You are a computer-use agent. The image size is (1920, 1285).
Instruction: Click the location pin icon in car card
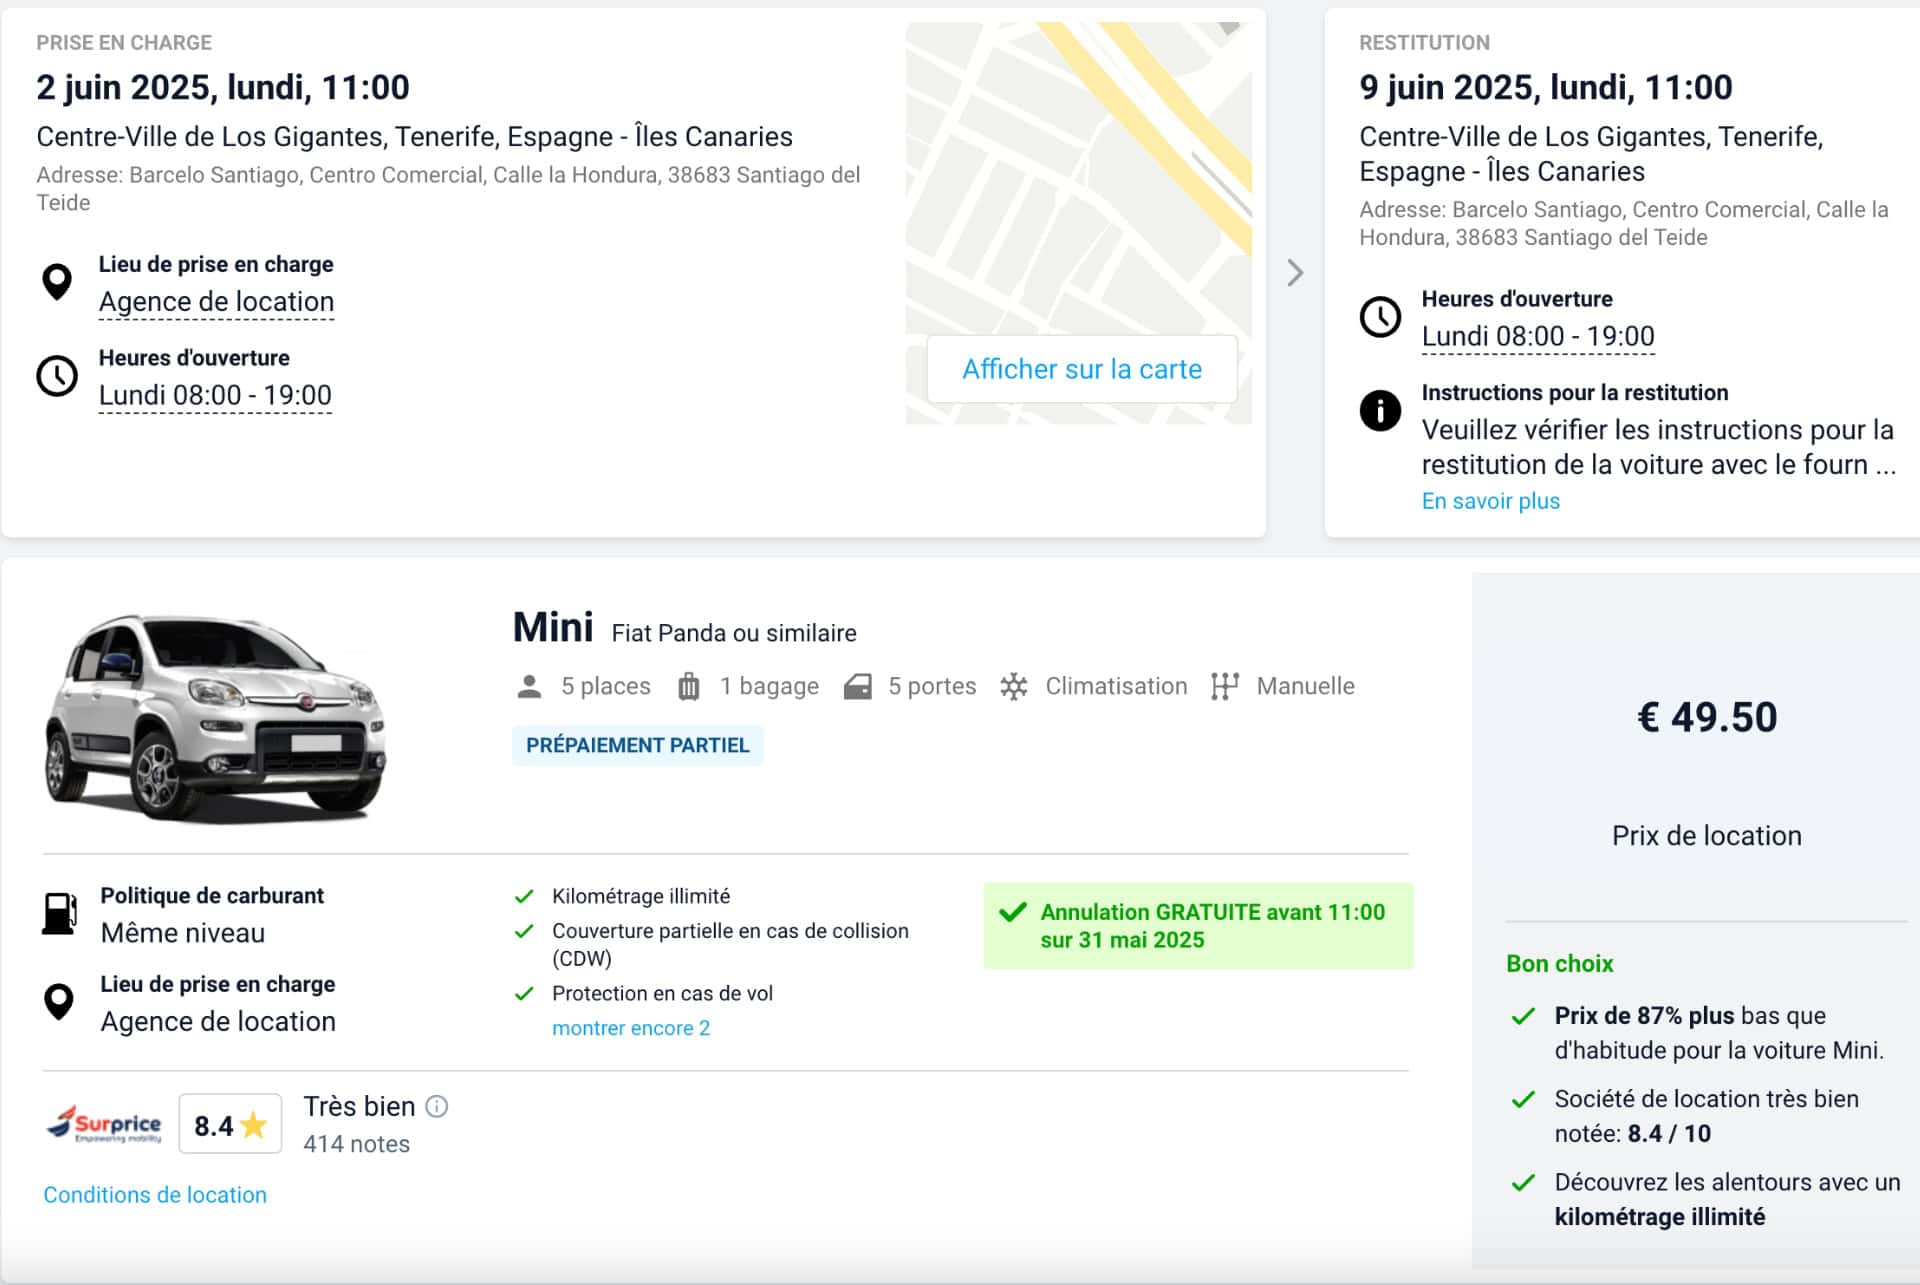[x=59, y=1002]
